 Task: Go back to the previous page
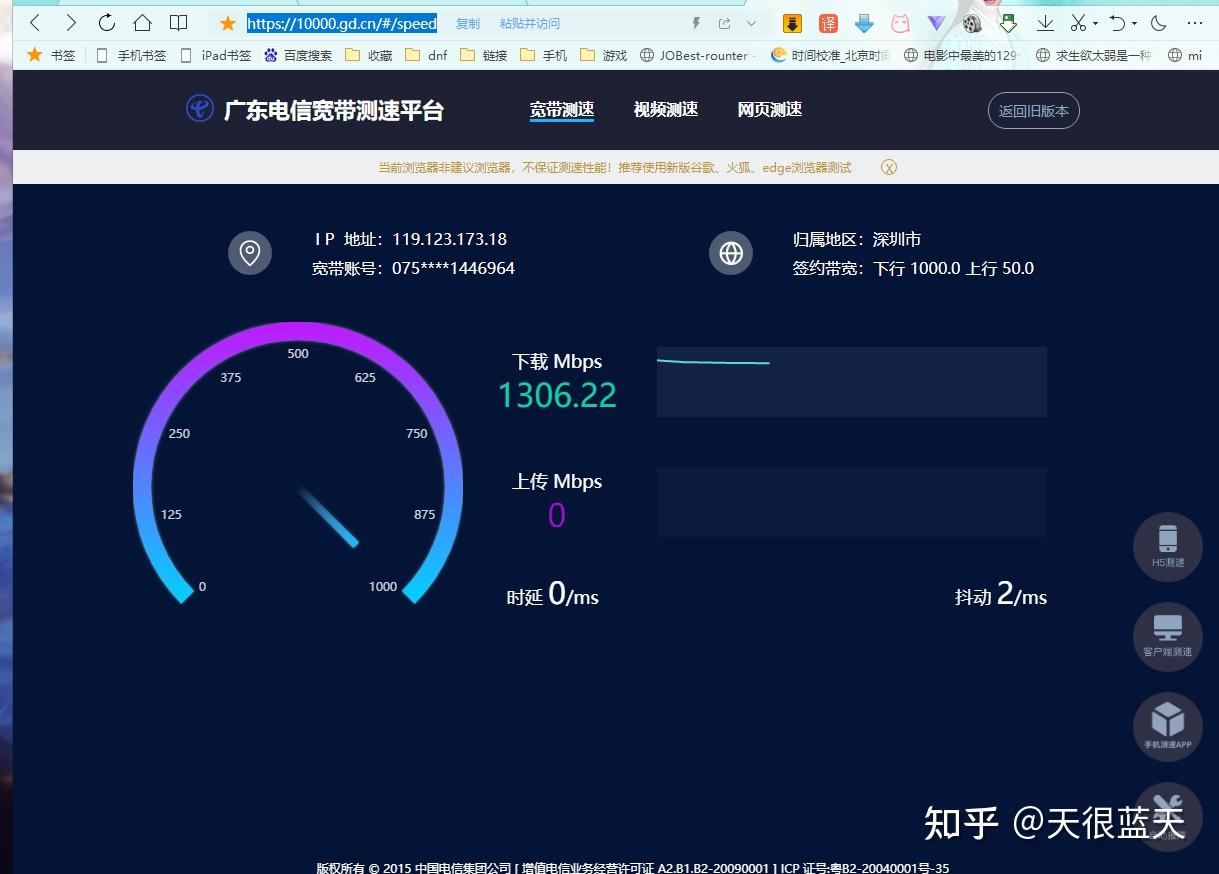click(35, 23)
